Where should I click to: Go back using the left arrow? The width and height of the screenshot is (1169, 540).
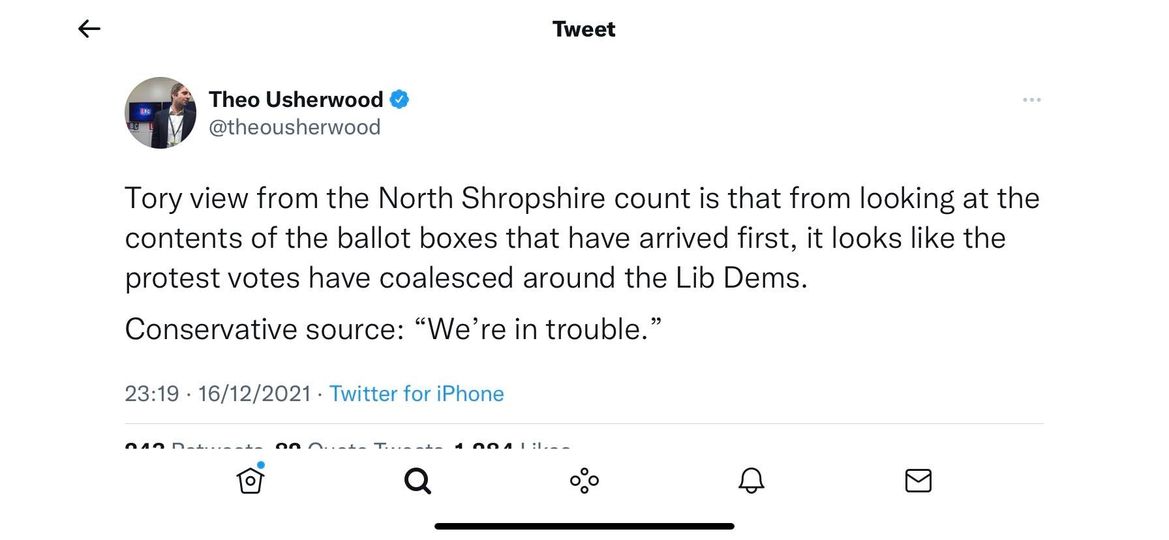(90, 30)
